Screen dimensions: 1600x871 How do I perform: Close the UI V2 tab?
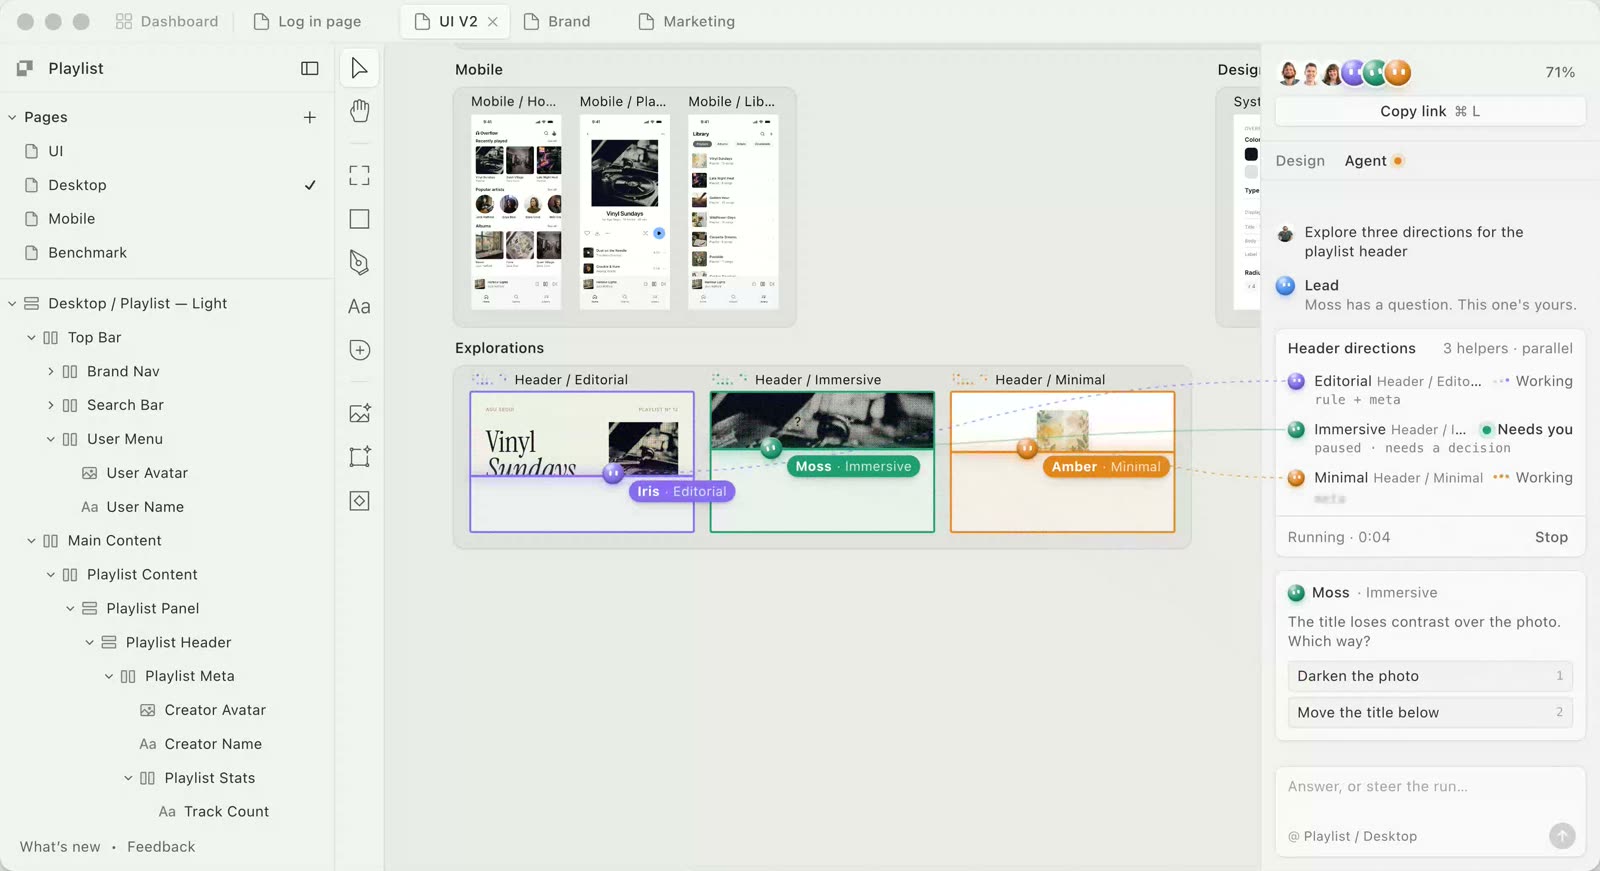(493, 22)
